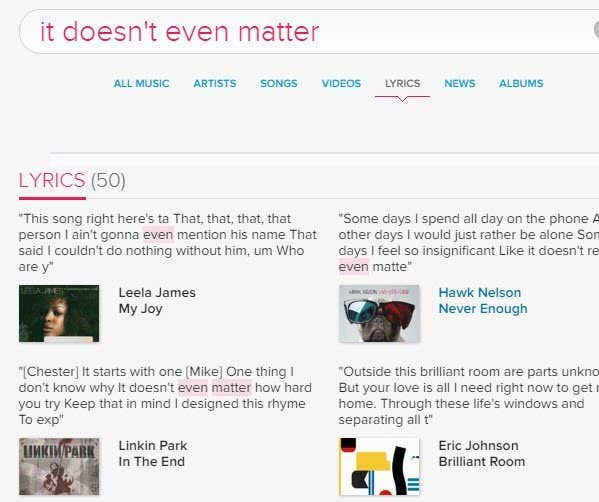The height and width of the screenshot is (502, 599).
Task: Click the search field containing 'it doesn't even matter'
Action: 309,32
